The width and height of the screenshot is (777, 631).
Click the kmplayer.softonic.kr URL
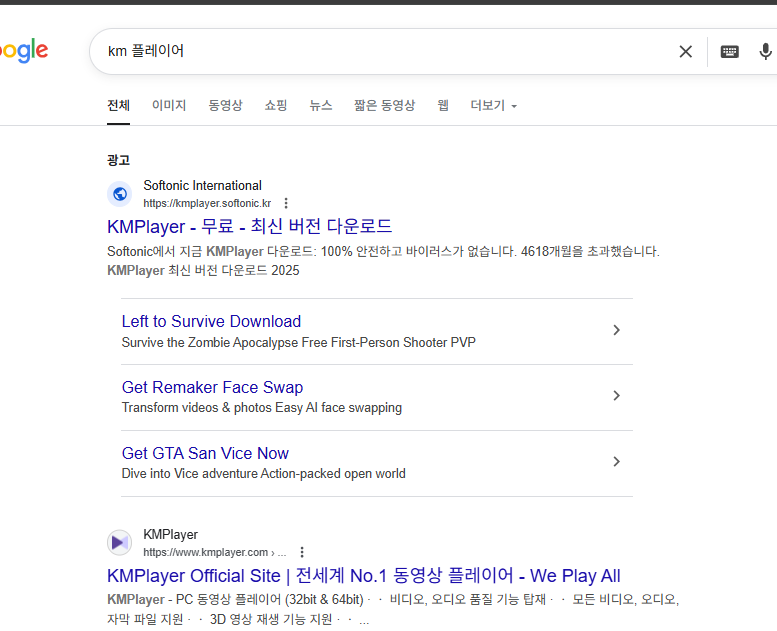[x=207, y=203]
